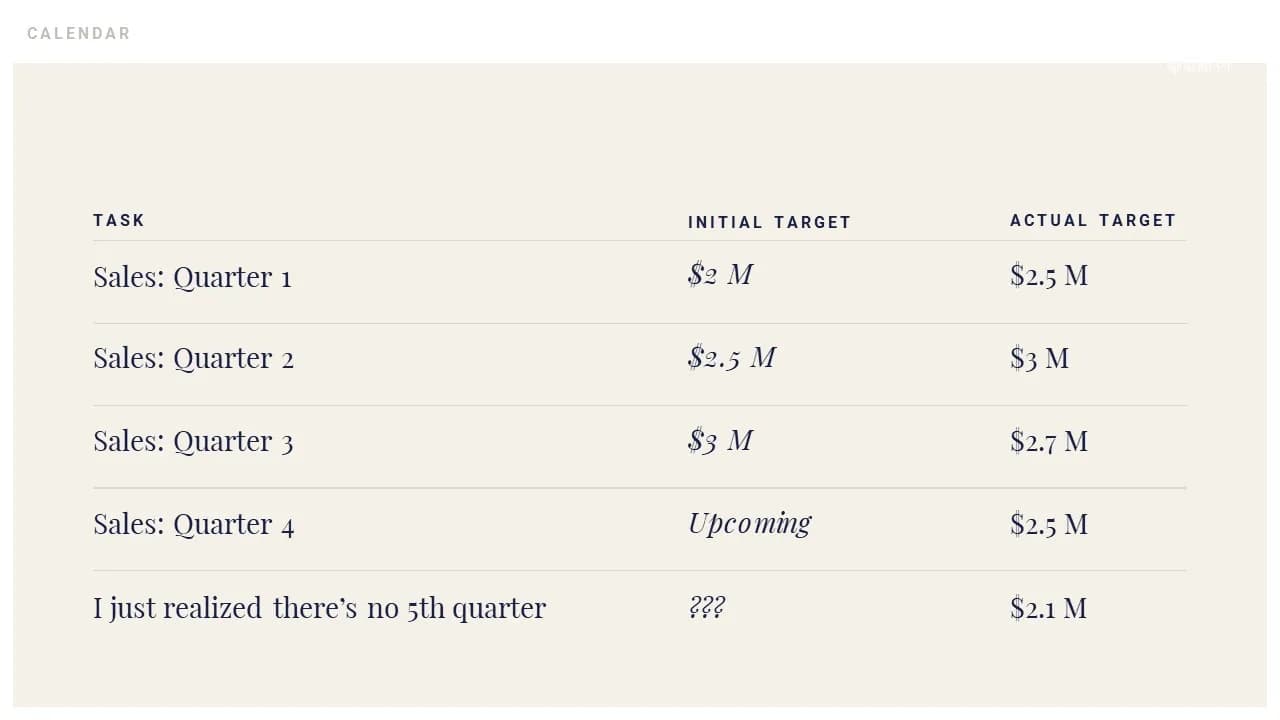
Task: Select the INITIAL TARGET column header
Action: pos(769,222)
